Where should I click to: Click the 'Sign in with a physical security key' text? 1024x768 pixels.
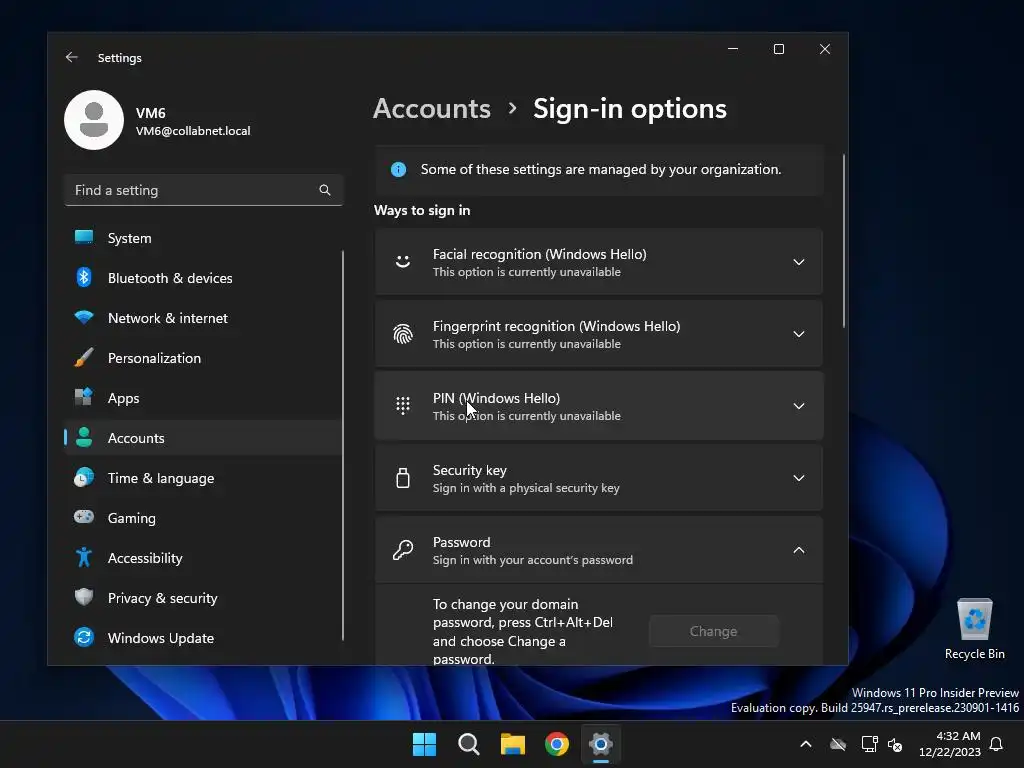point(526,488)
